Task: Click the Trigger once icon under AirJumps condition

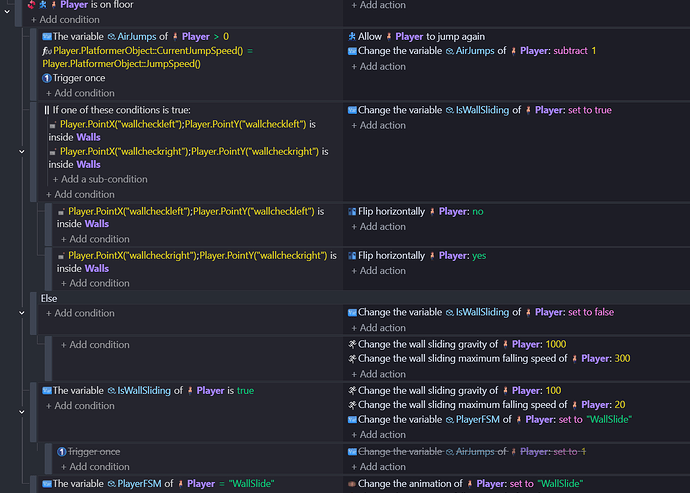Action: (47, 78)
